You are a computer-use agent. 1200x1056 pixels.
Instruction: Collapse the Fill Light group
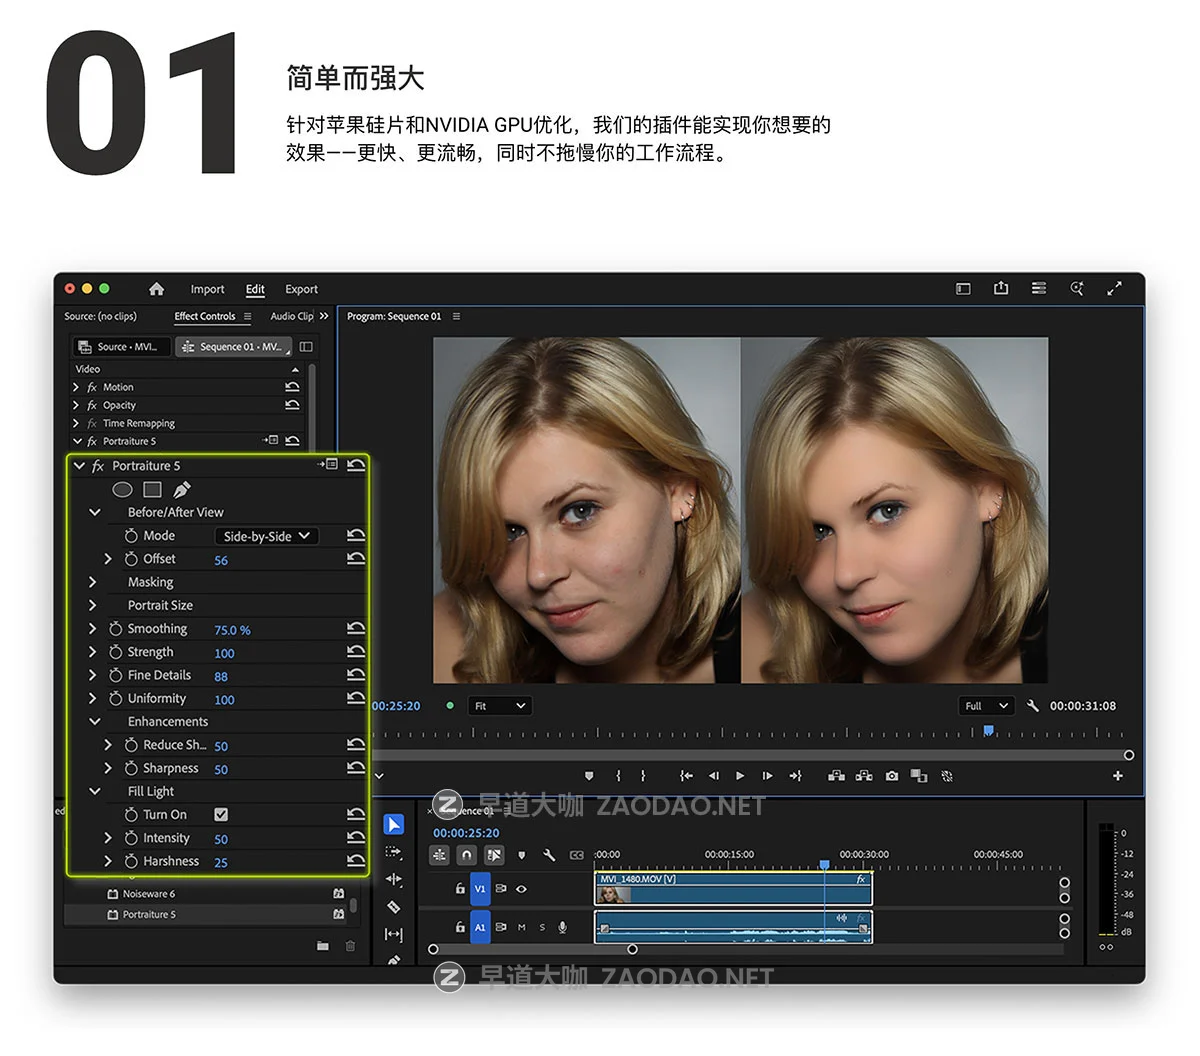point(95,791)
